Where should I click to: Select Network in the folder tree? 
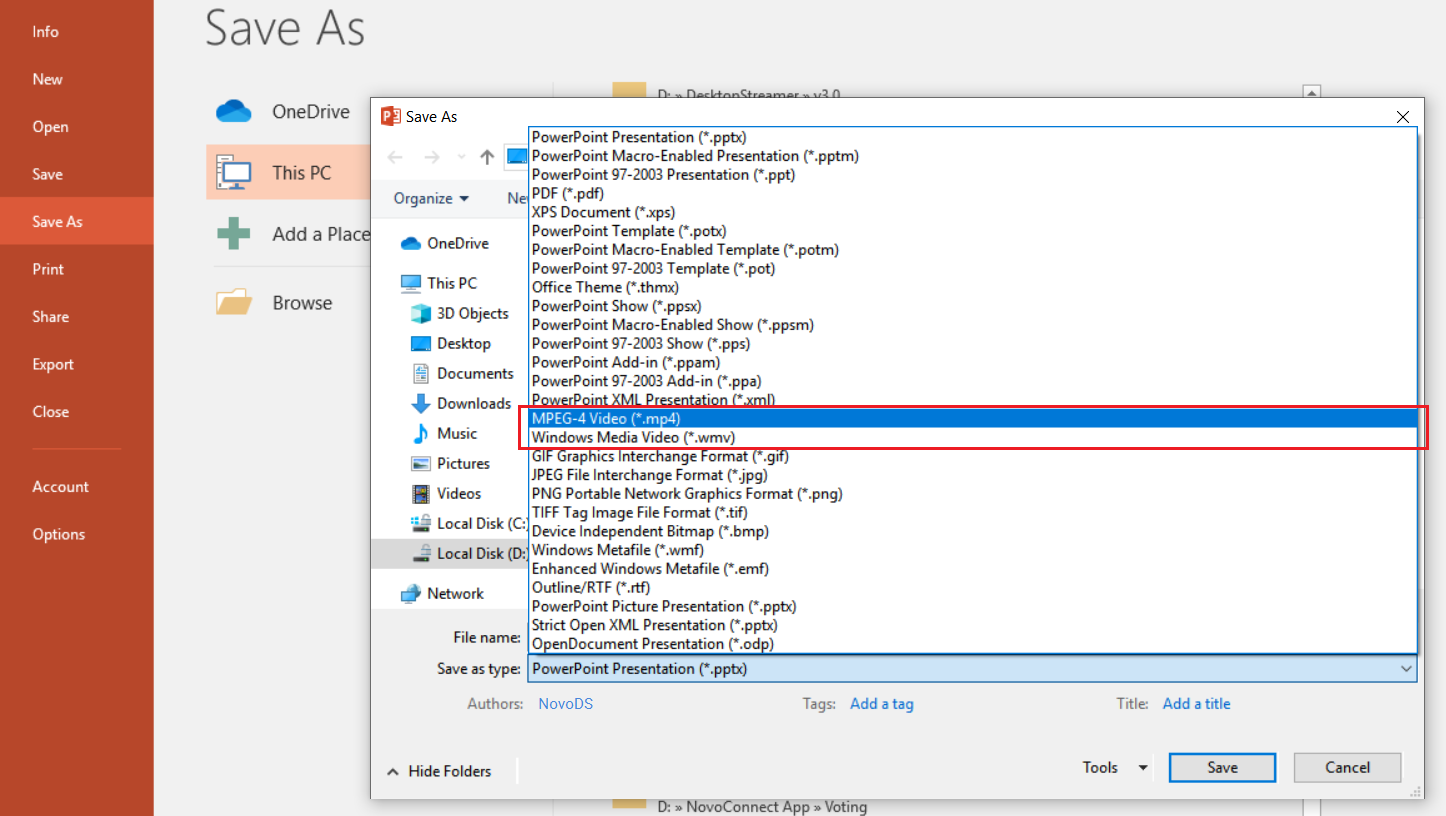pos(442,593)
